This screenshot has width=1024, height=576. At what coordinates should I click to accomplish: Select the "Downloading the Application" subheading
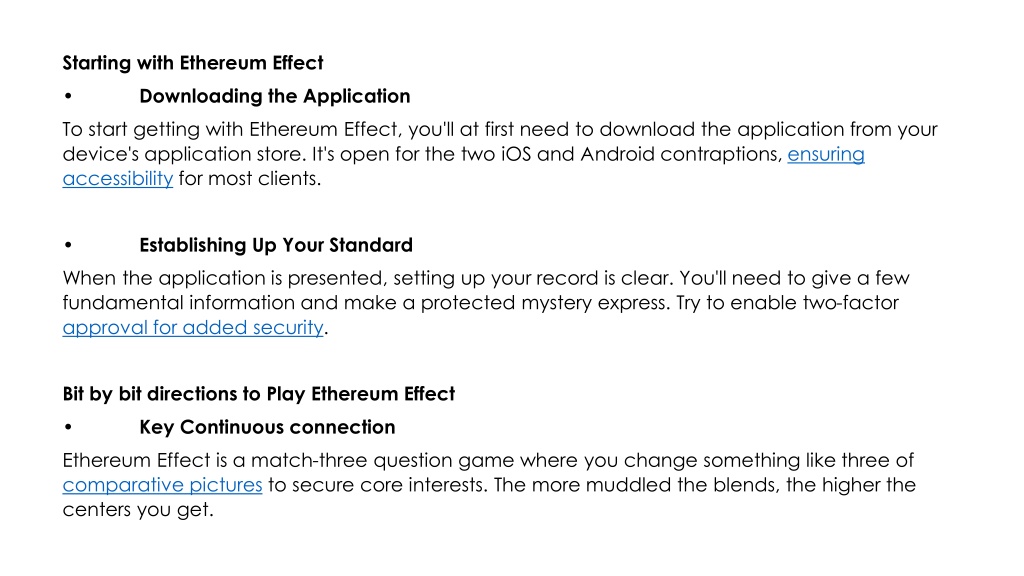[274, 96]
